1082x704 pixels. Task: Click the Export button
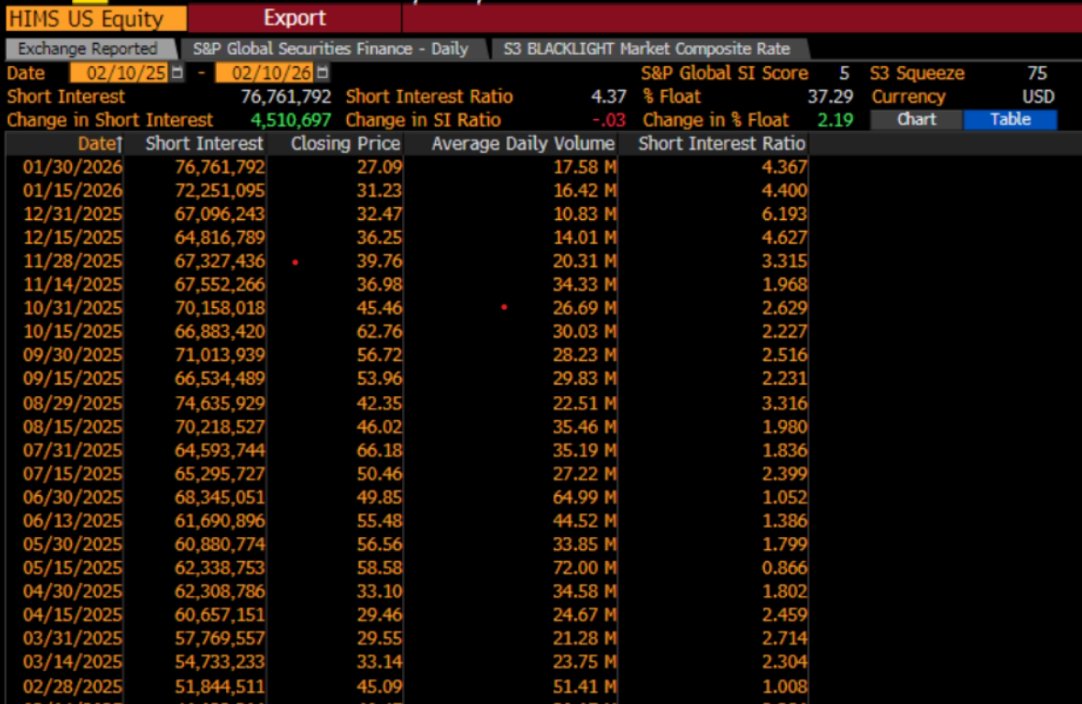pyautogui.click(x=295, y=17)
